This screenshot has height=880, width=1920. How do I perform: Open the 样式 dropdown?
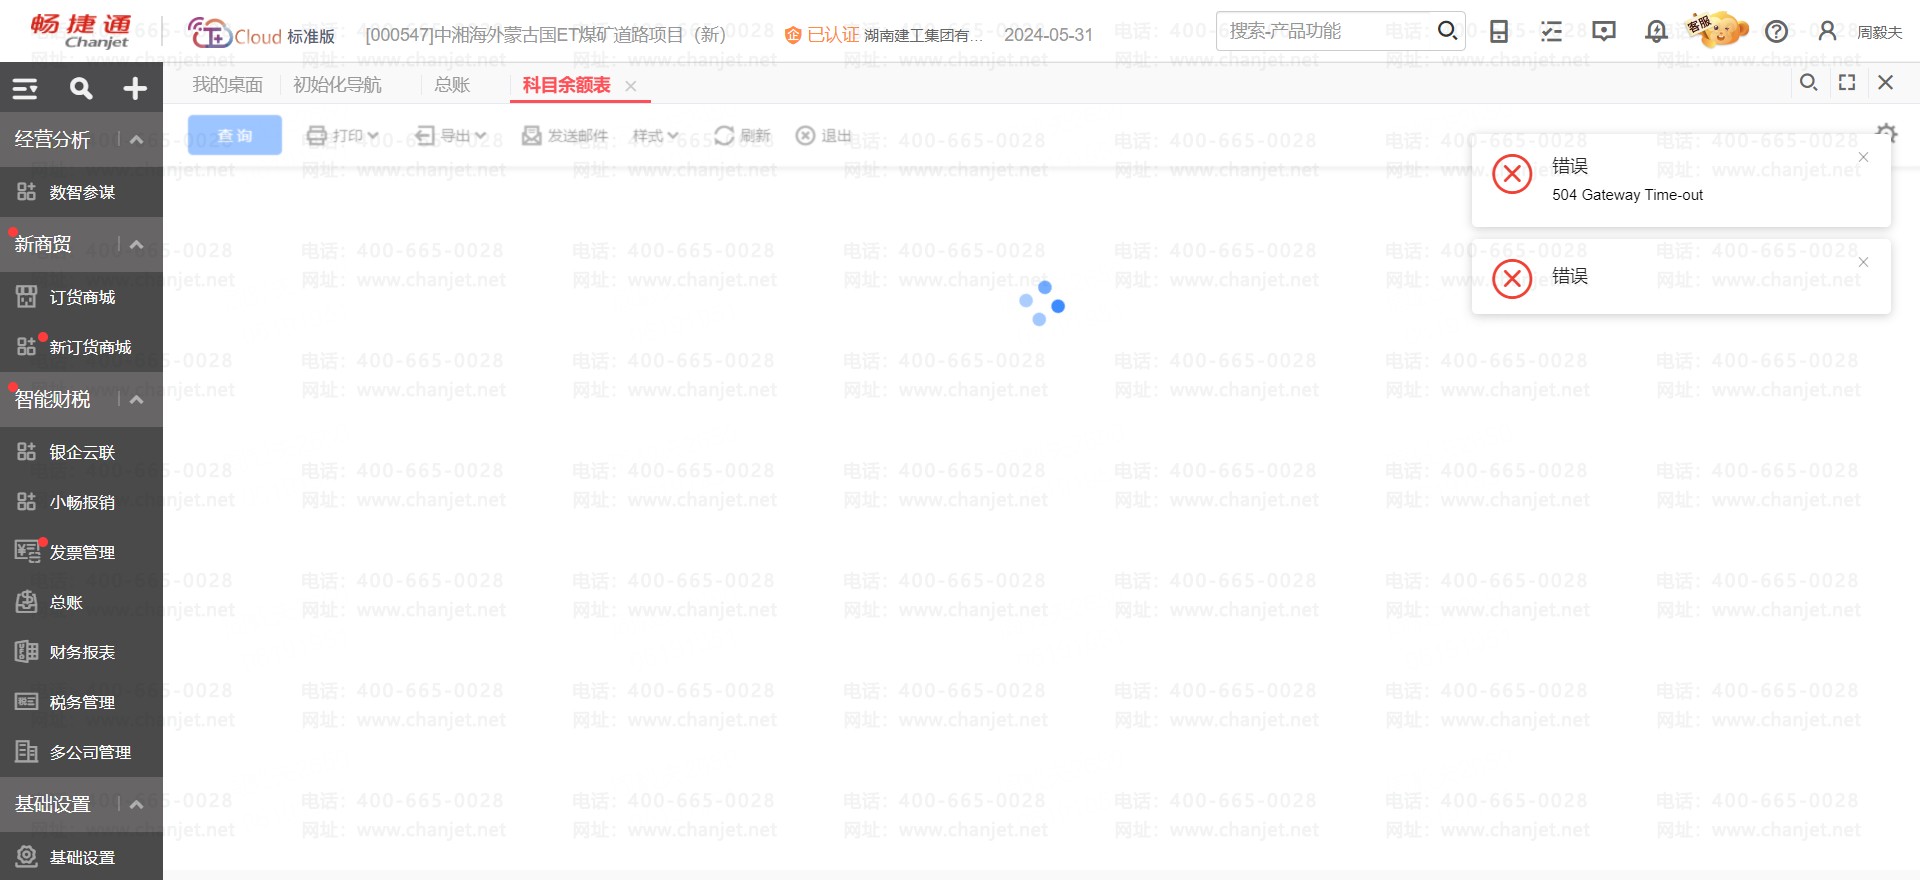pos(655,135)
